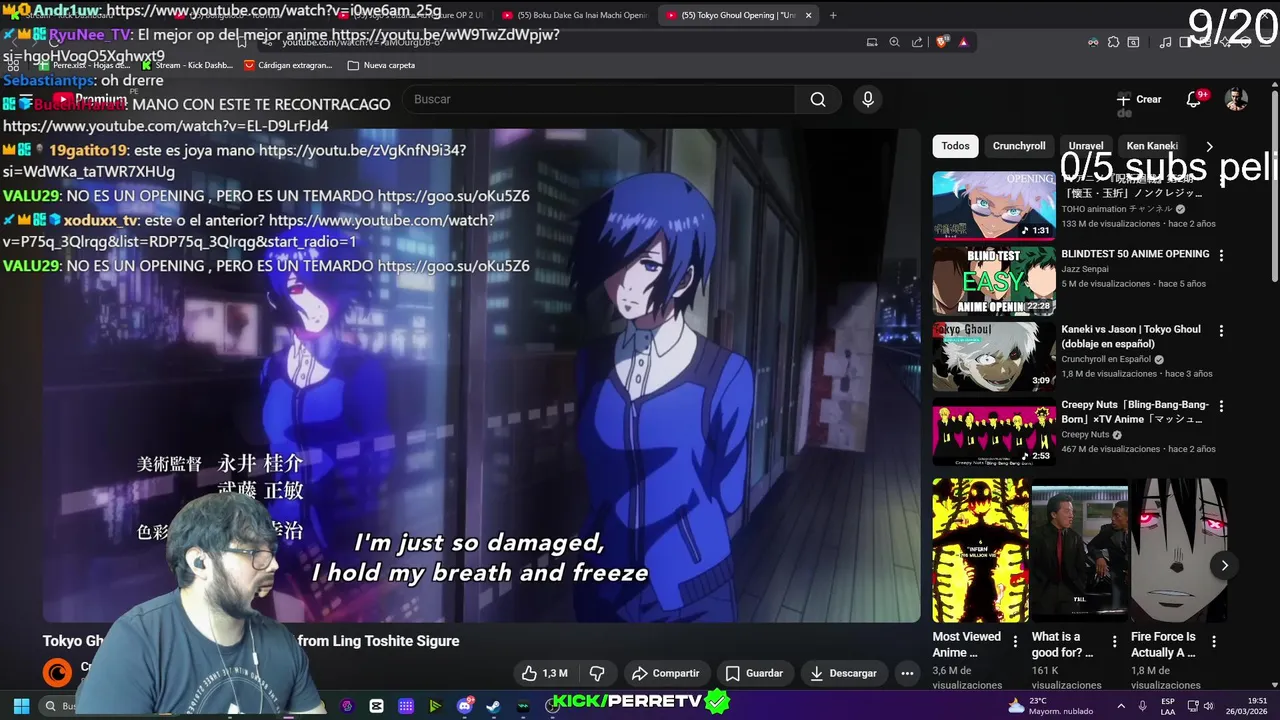Select the Unravel filter chip
This screenshot has height=720, width=1280.
pyautogui.click(x=1086, y=146)
